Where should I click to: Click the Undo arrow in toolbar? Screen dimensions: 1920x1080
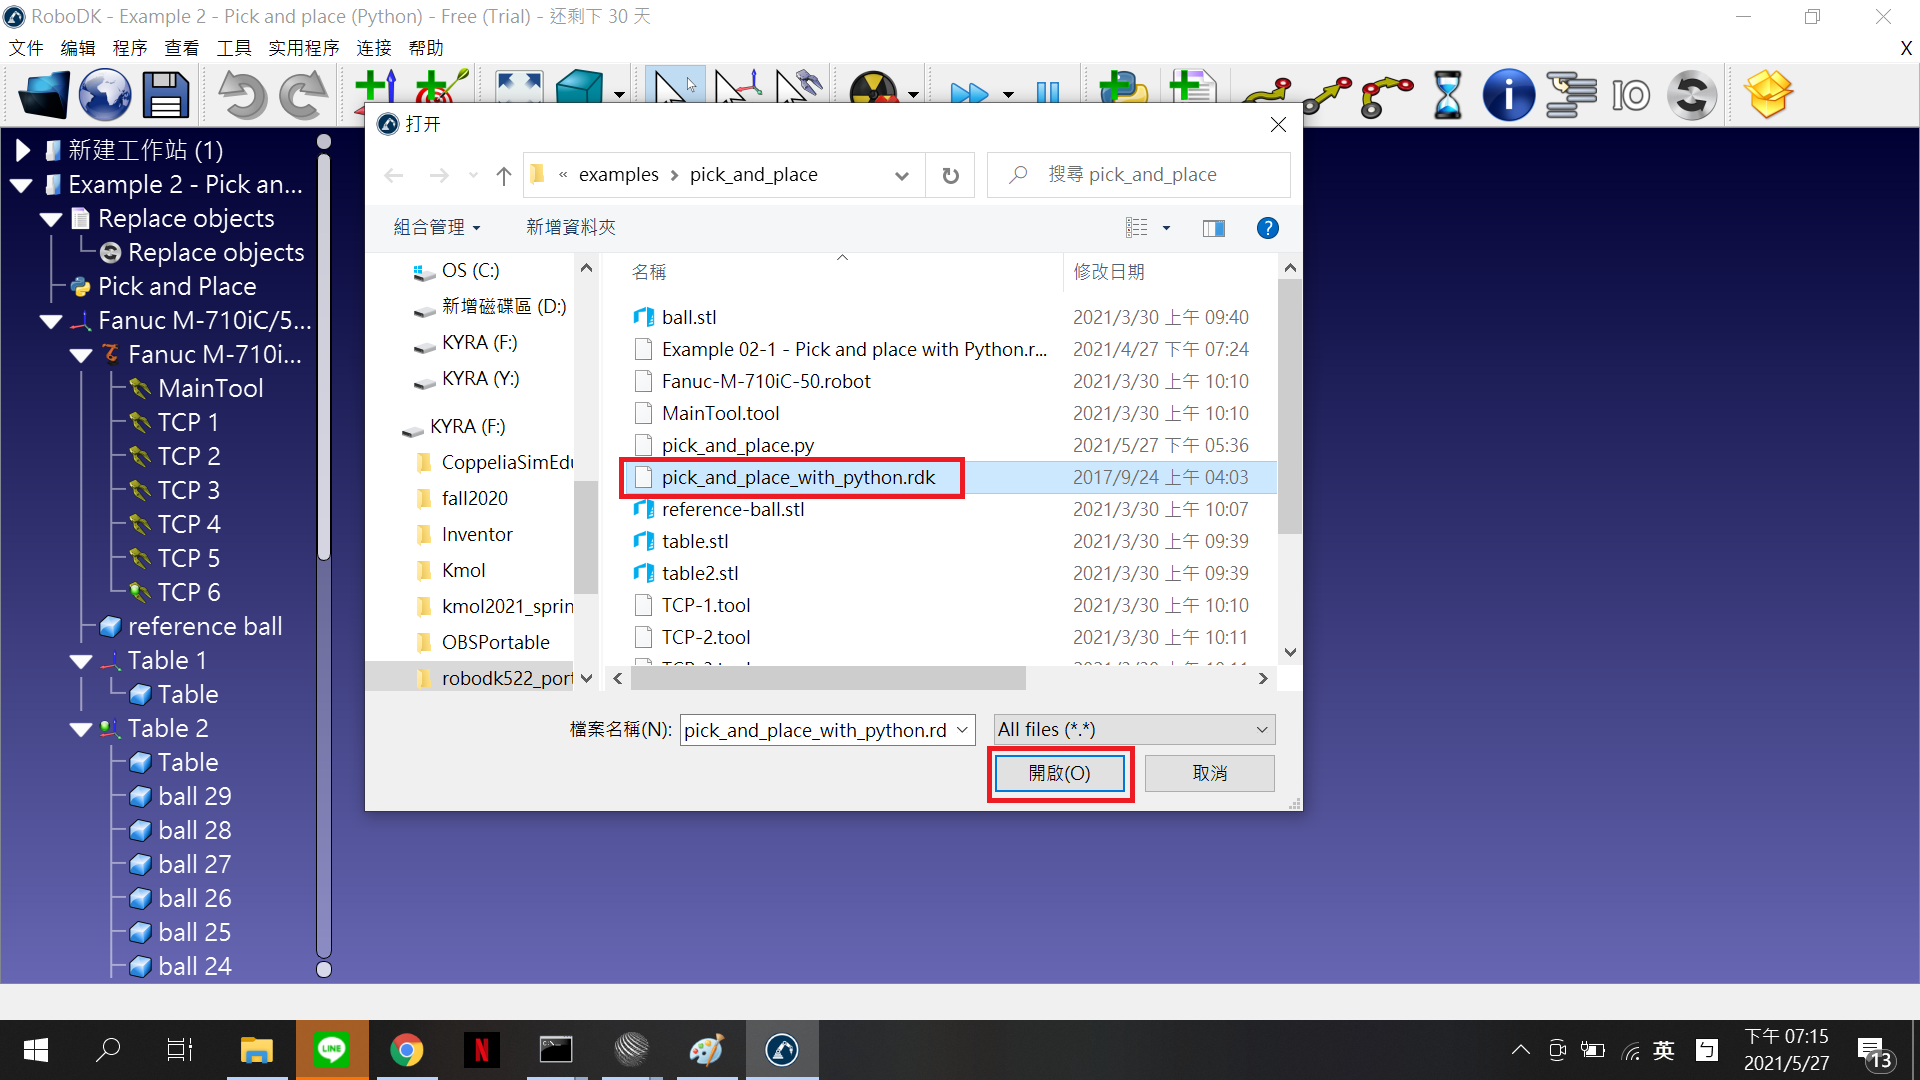[x=241, y=96]
